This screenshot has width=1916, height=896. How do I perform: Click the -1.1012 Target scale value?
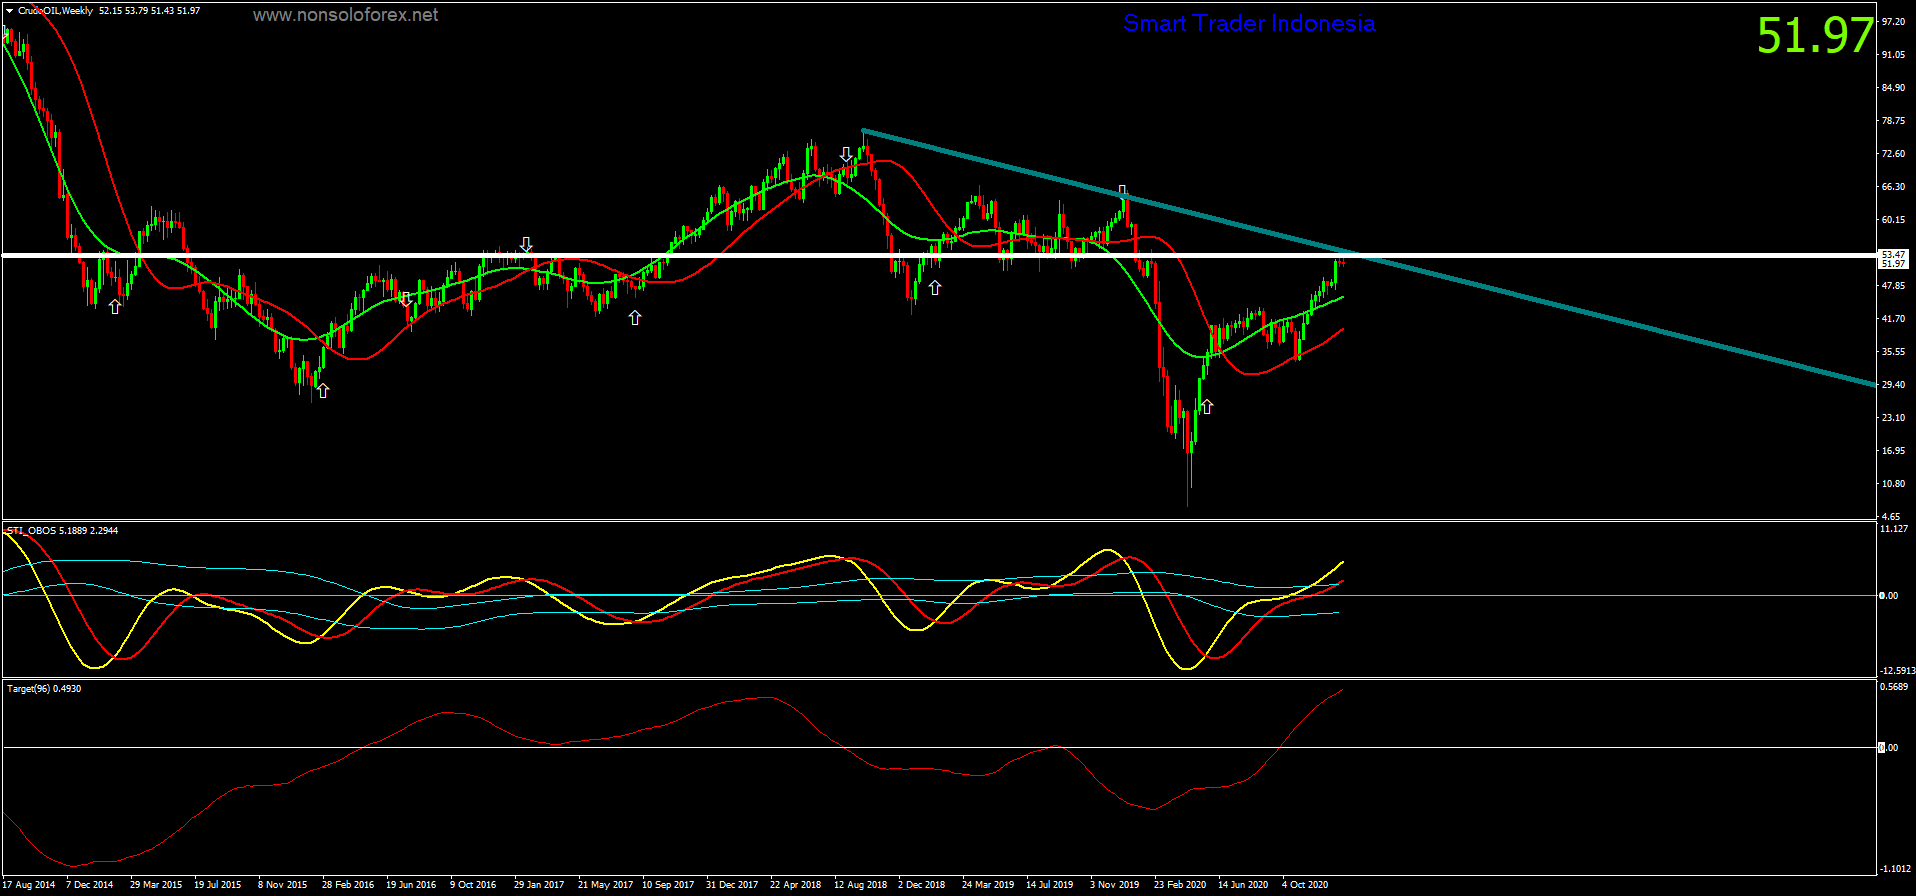coord(1896,869)
